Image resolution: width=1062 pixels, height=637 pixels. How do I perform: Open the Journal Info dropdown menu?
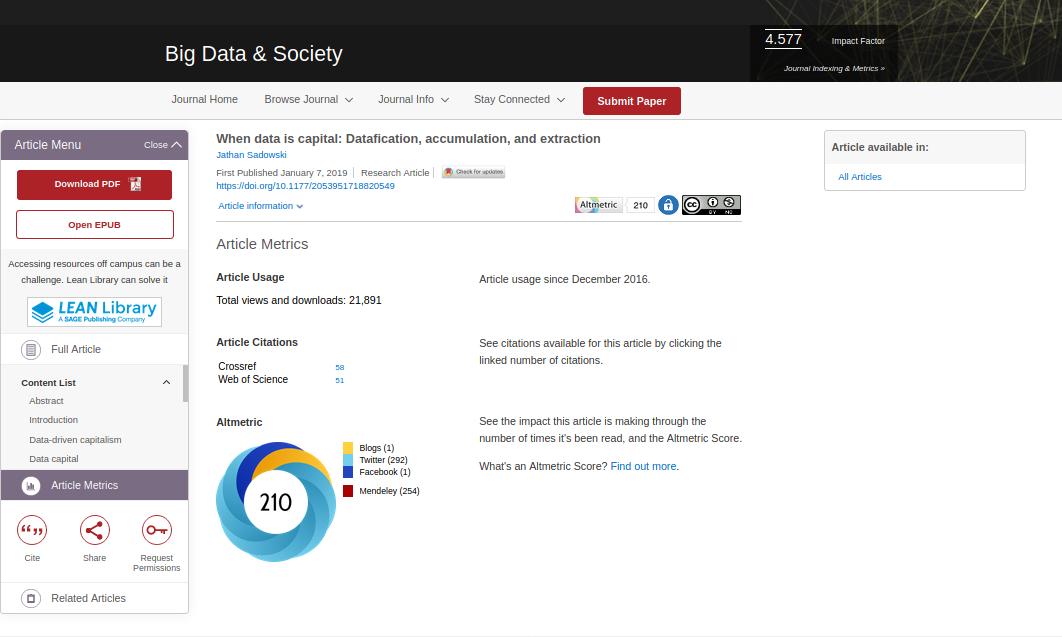[413, 100]
